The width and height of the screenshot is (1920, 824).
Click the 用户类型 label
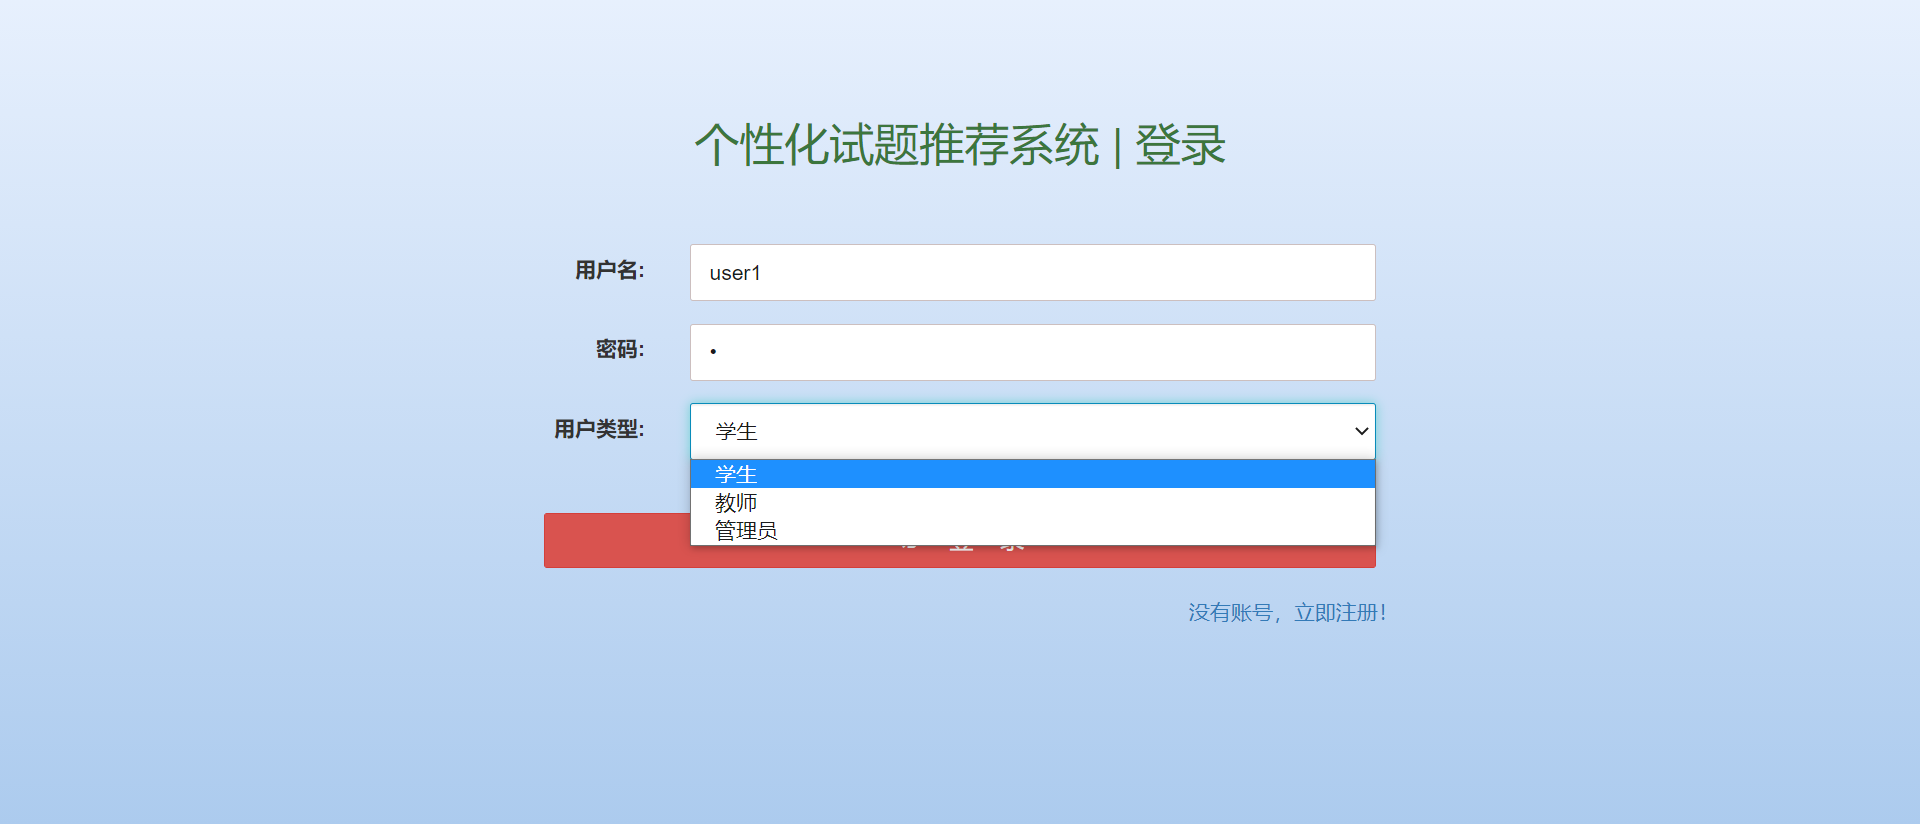(x=599, y=429)
